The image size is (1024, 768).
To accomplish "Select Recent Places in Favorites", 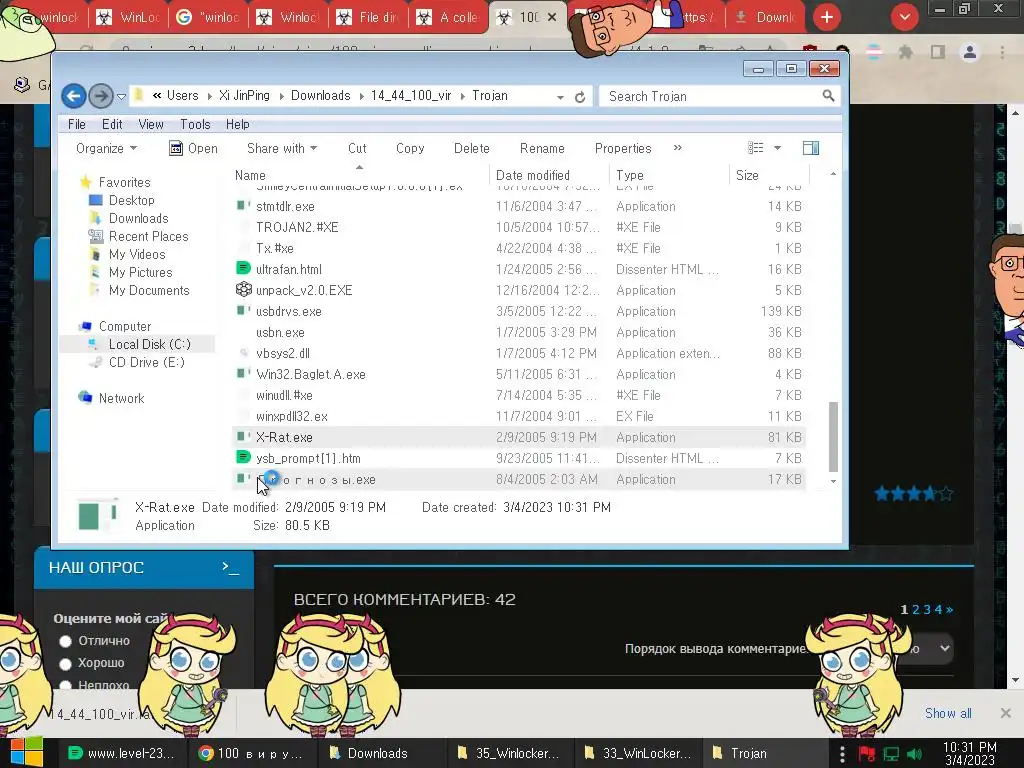I will [148, 236].
